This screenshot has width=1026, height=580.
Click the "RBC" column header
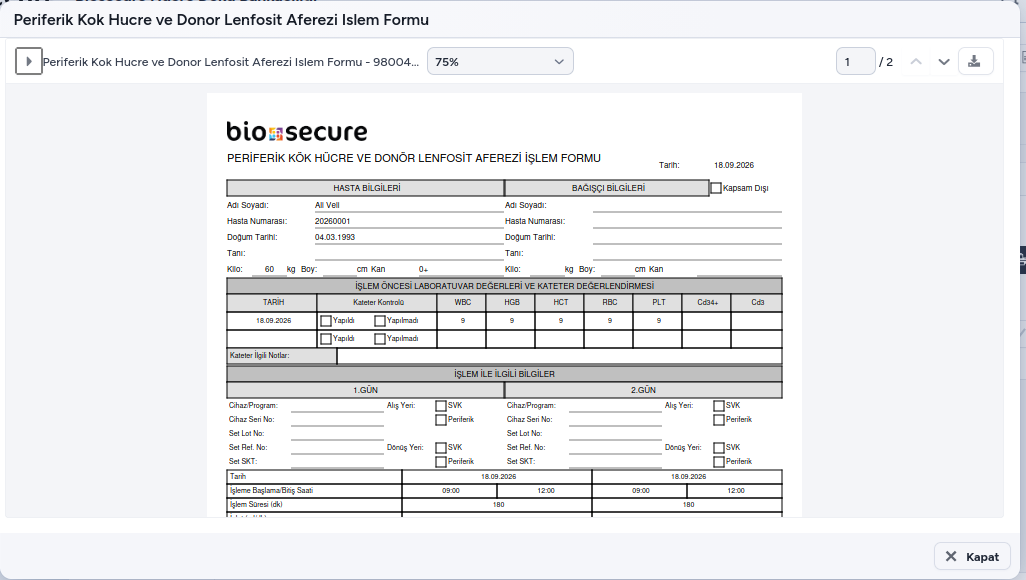(x=610, y=302)
